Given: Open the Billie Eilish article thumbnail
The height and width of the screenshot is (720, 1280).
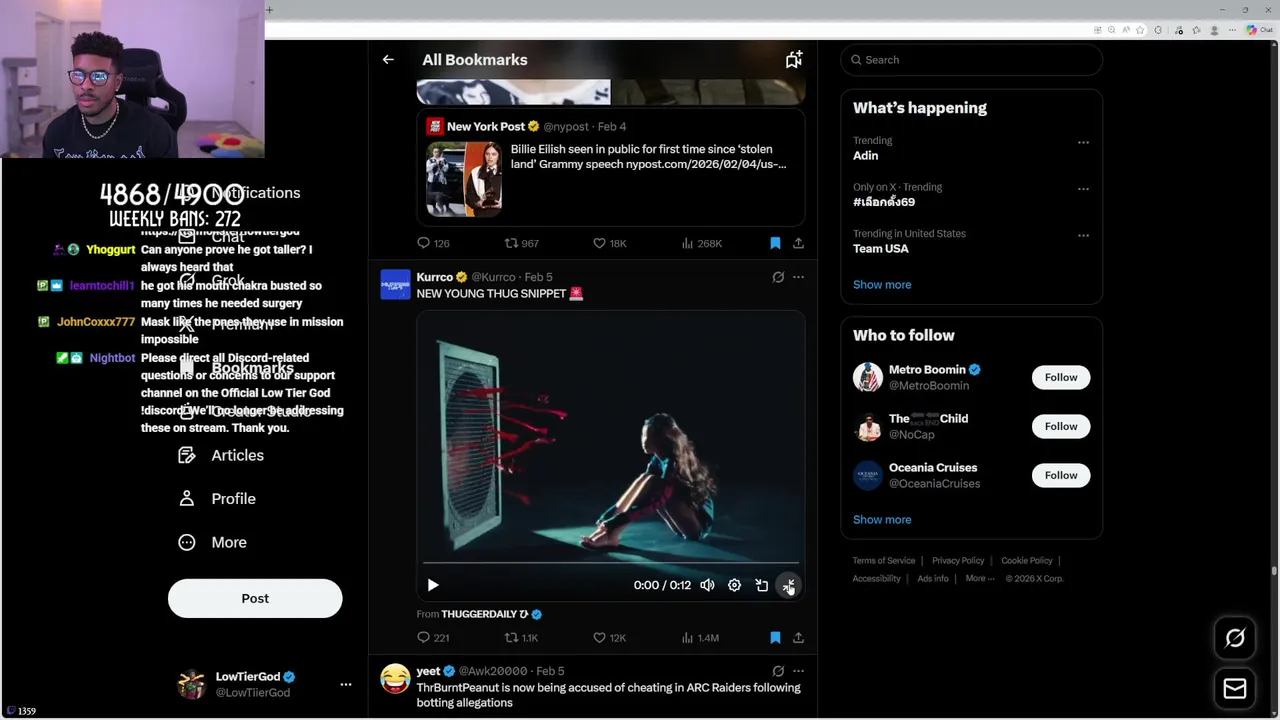Looking at the screenshot, I should coord(464,179).
